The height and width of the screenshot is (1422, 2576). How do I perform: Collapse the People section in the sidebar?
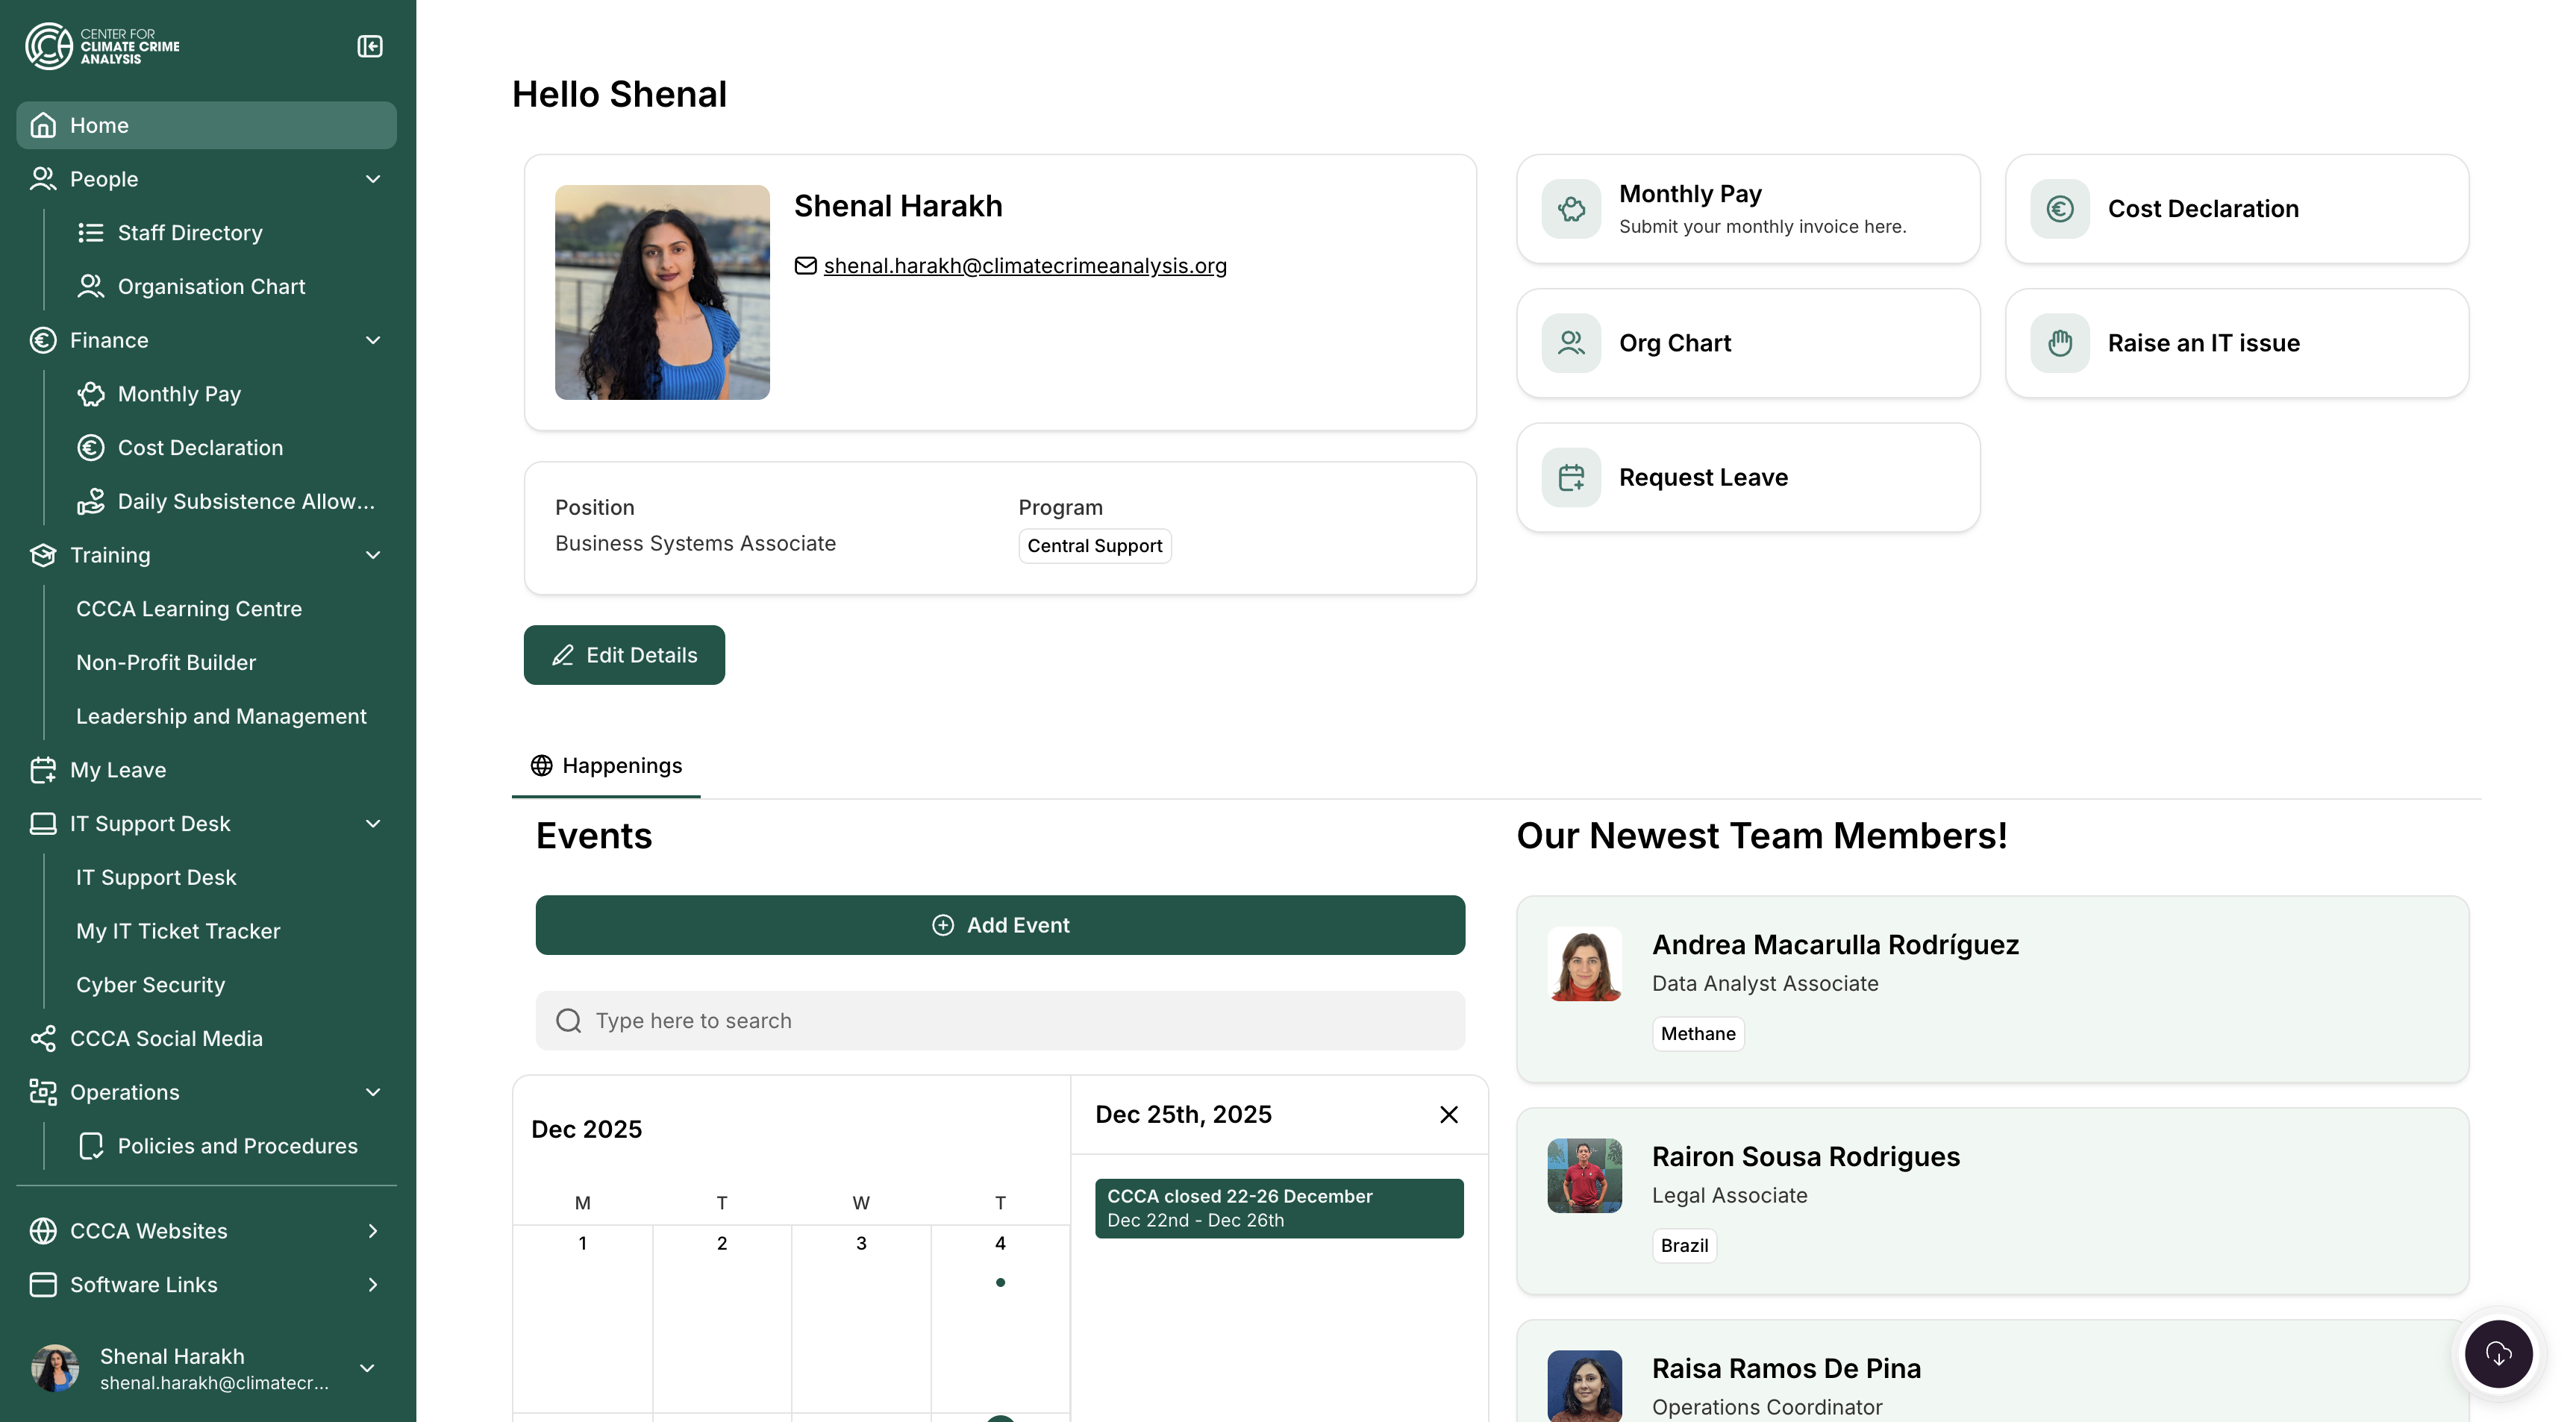373,178
